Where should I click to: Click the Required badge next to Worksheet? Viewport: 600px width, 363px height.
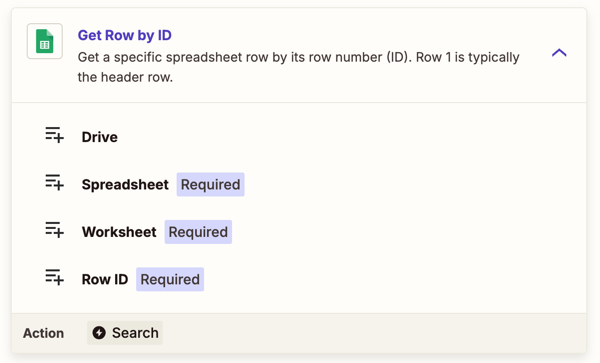point(198,232)
